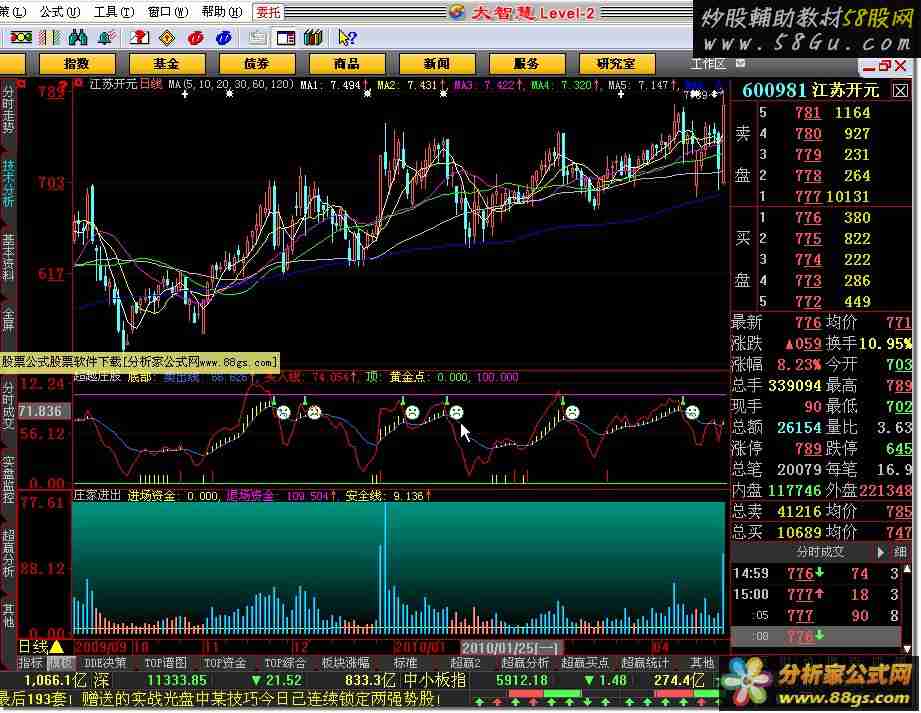Click the 新闻 news button
The image size is (921, 713).
tap(436, 63)
